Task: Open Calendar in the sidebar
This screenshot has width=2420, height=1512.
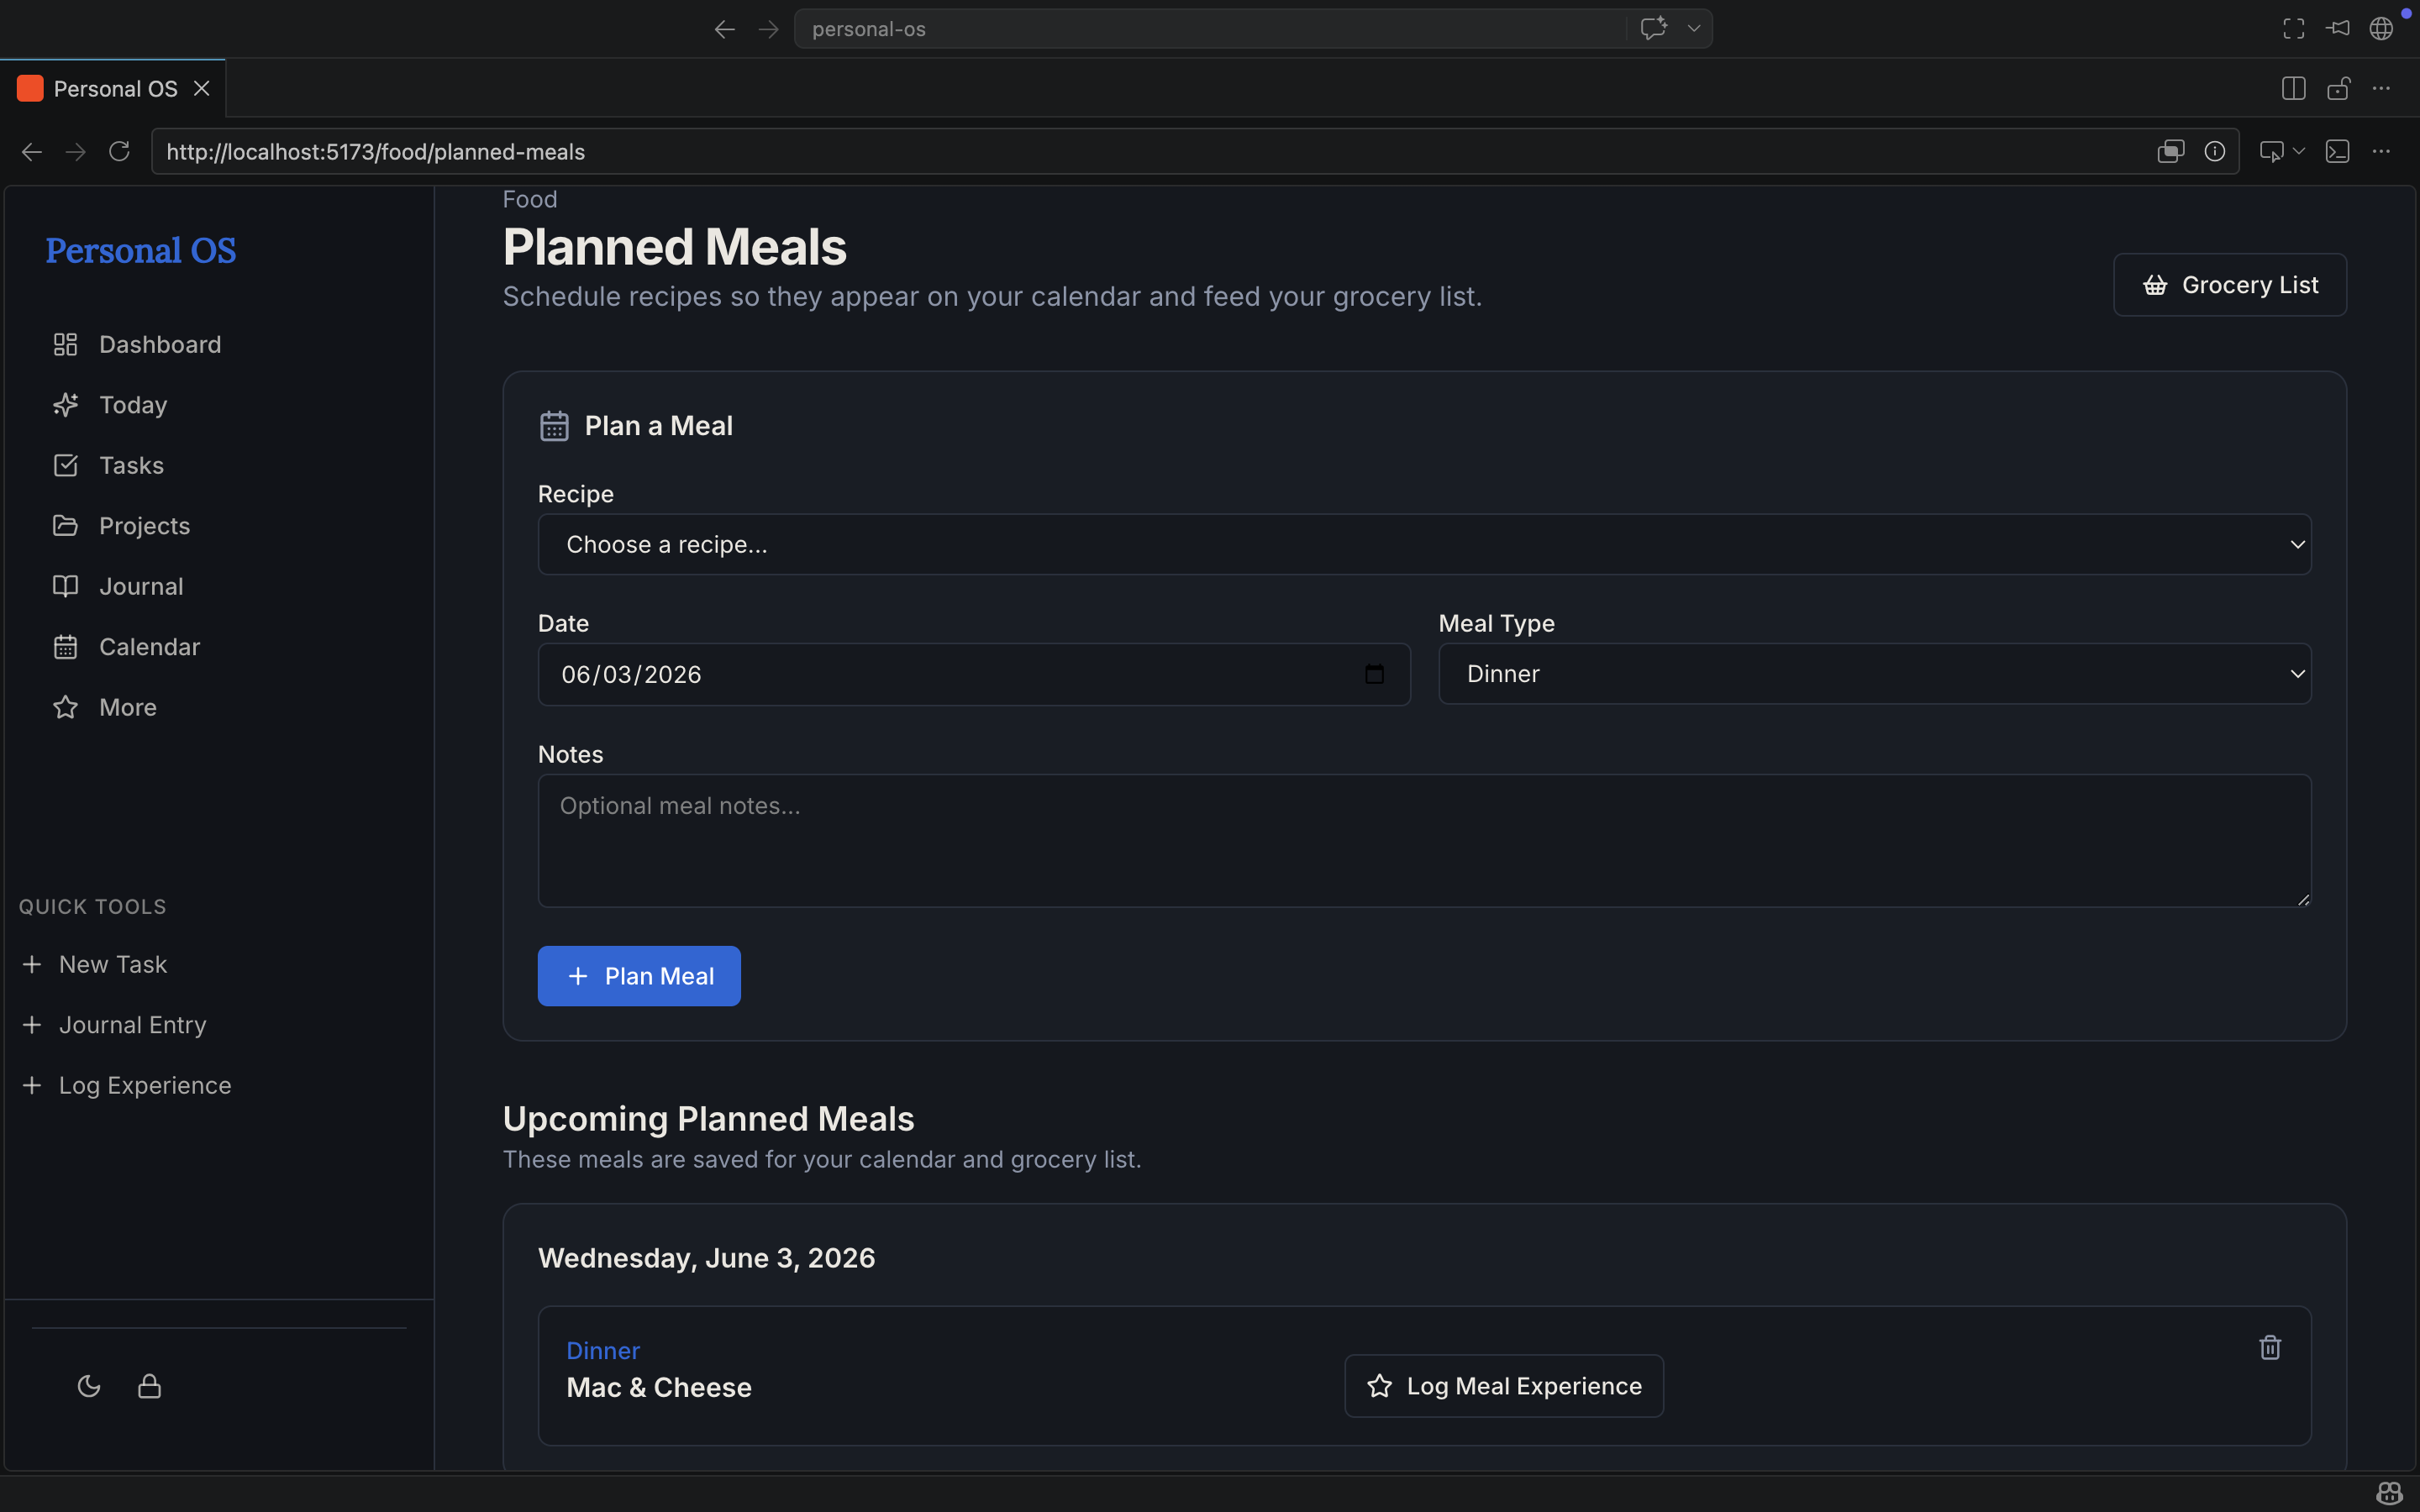Action: click(126, 647)
